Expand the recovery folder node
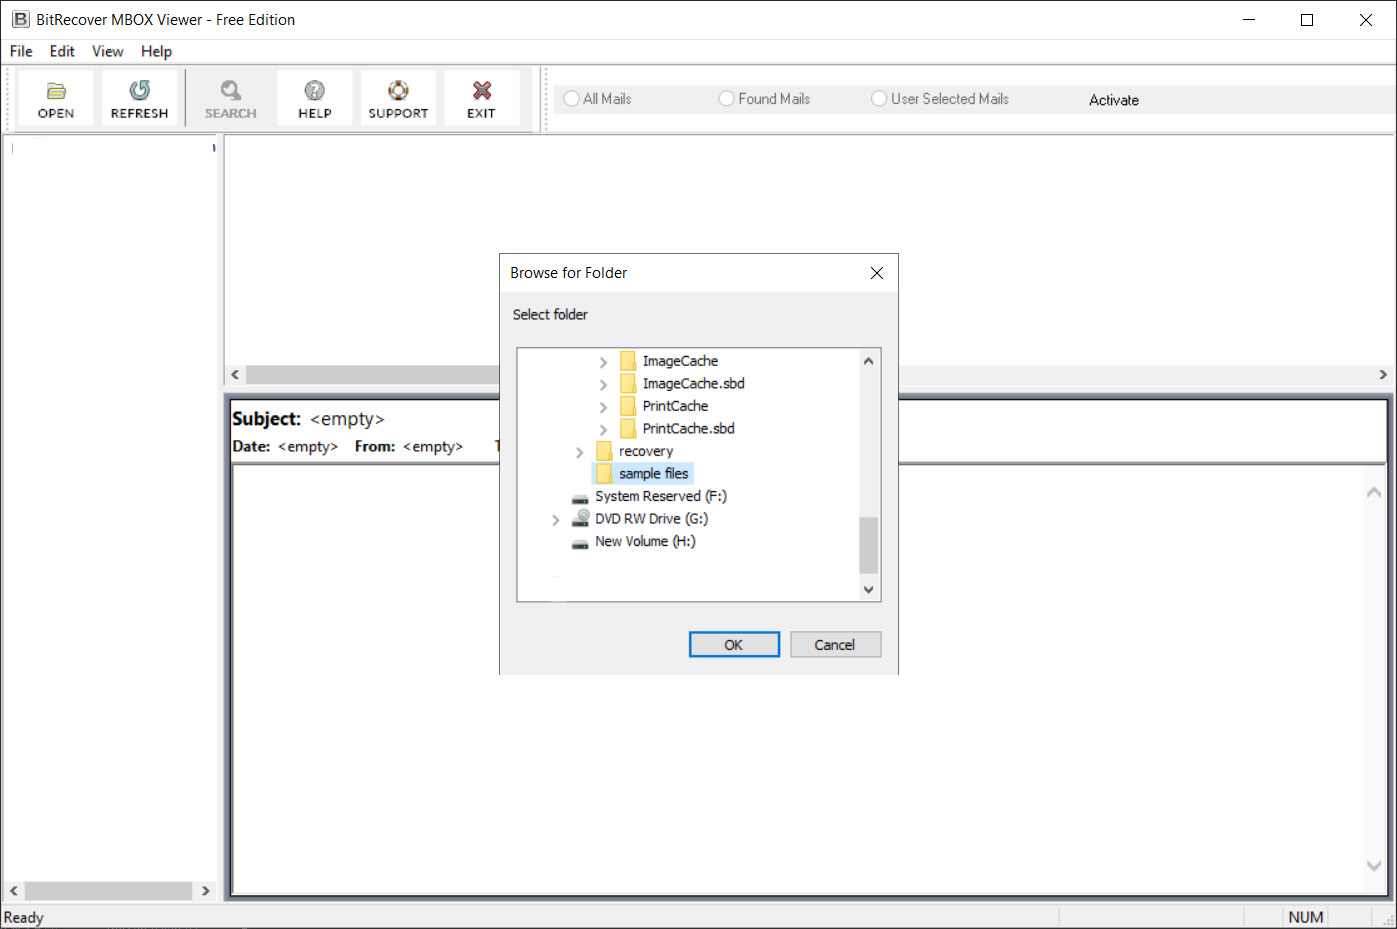Viewport: 1397px width, 929px height. 579,452
